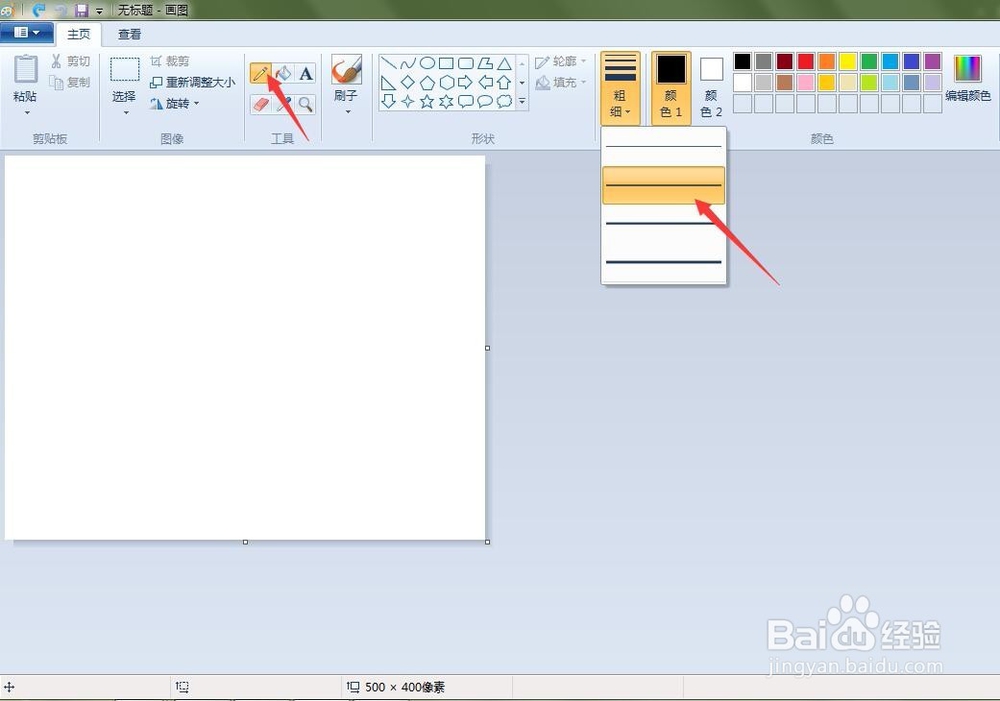Expand the shapes gallery more arrow
The image size is (1000, 701).
pos(522,101)
